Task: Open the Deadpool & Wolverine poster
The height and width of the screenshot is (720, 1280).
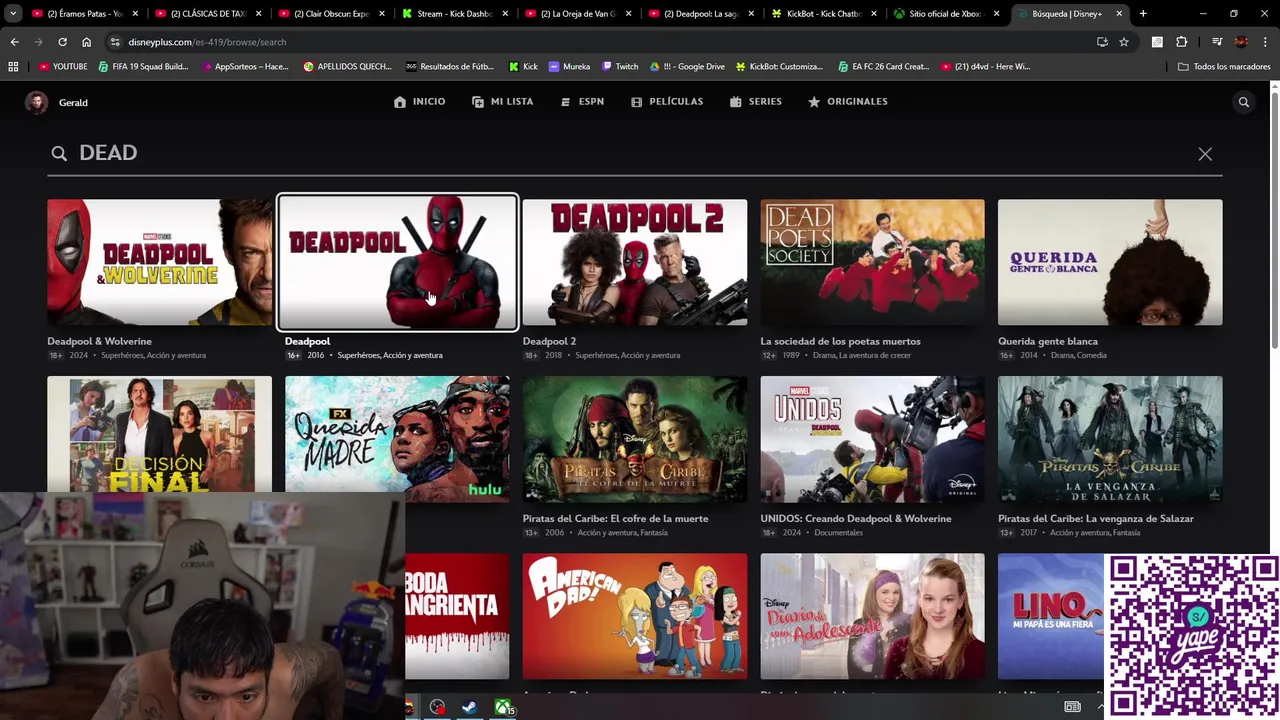Action: (159, 262)
